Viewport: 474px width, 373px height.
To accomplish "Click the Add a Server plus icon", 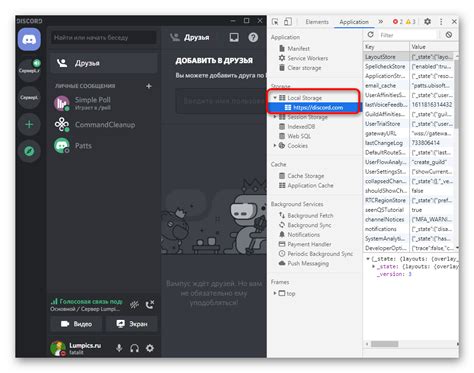I will 29,125.
